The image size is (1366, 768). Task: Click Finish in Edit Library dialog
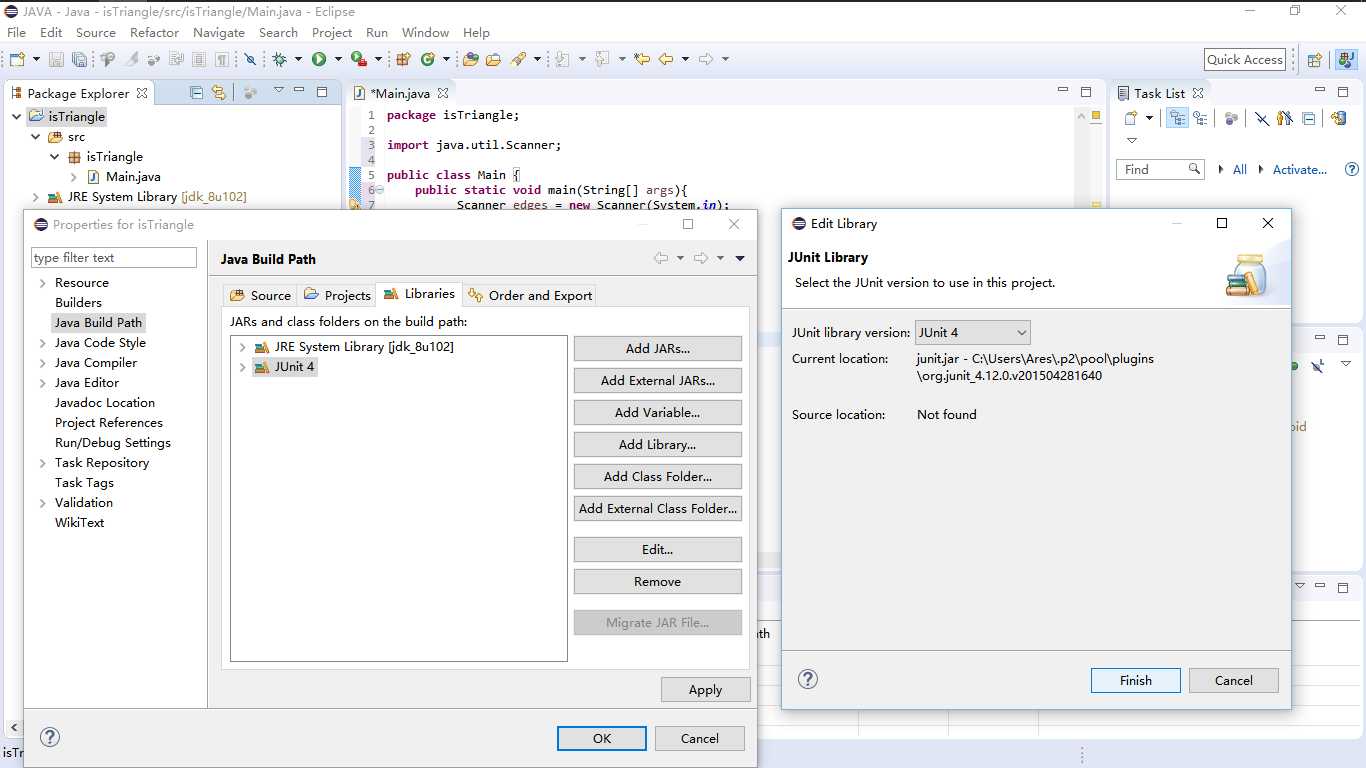point(1136,680)
